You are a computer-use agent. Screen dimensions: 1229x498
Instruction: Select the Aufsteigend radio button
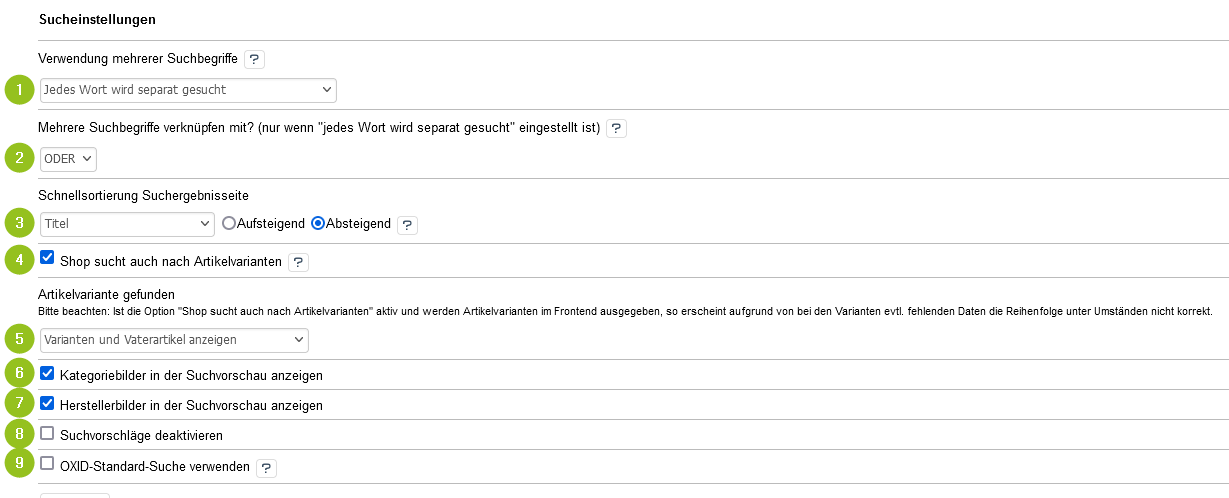pyautogui.click(x=229, y=223)
